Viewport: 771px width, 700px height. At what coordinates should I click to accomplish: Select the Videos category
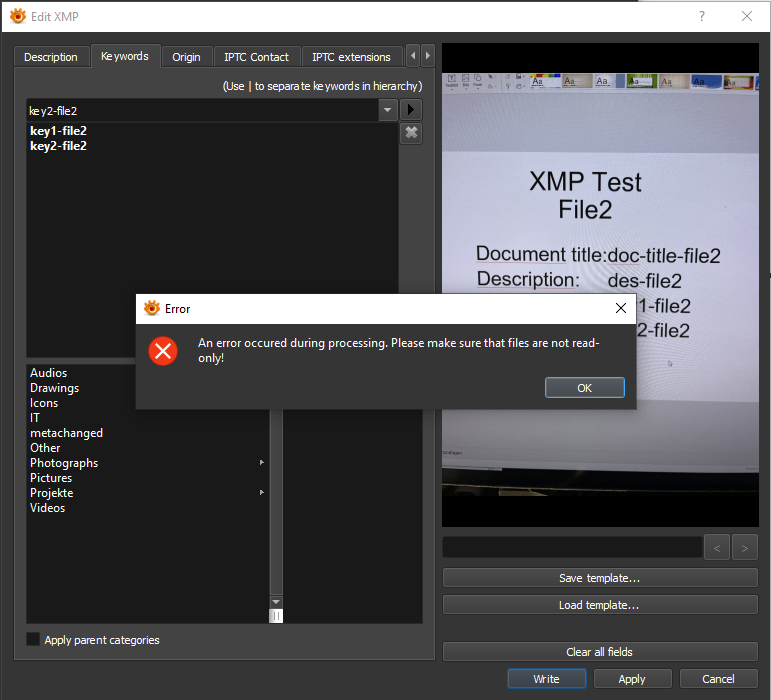pyautogui.click(x=47, y=508)
